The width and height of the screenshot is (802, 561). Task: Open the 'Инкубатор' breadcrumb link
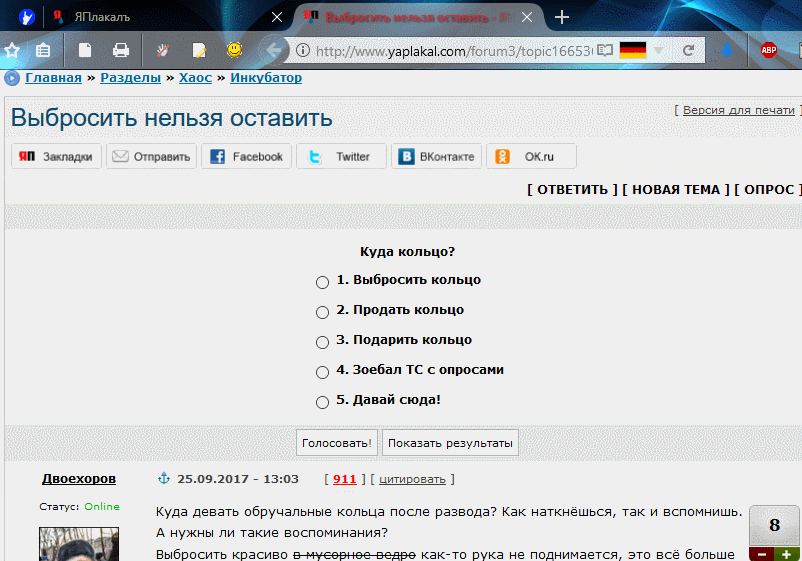click(266, 78)
